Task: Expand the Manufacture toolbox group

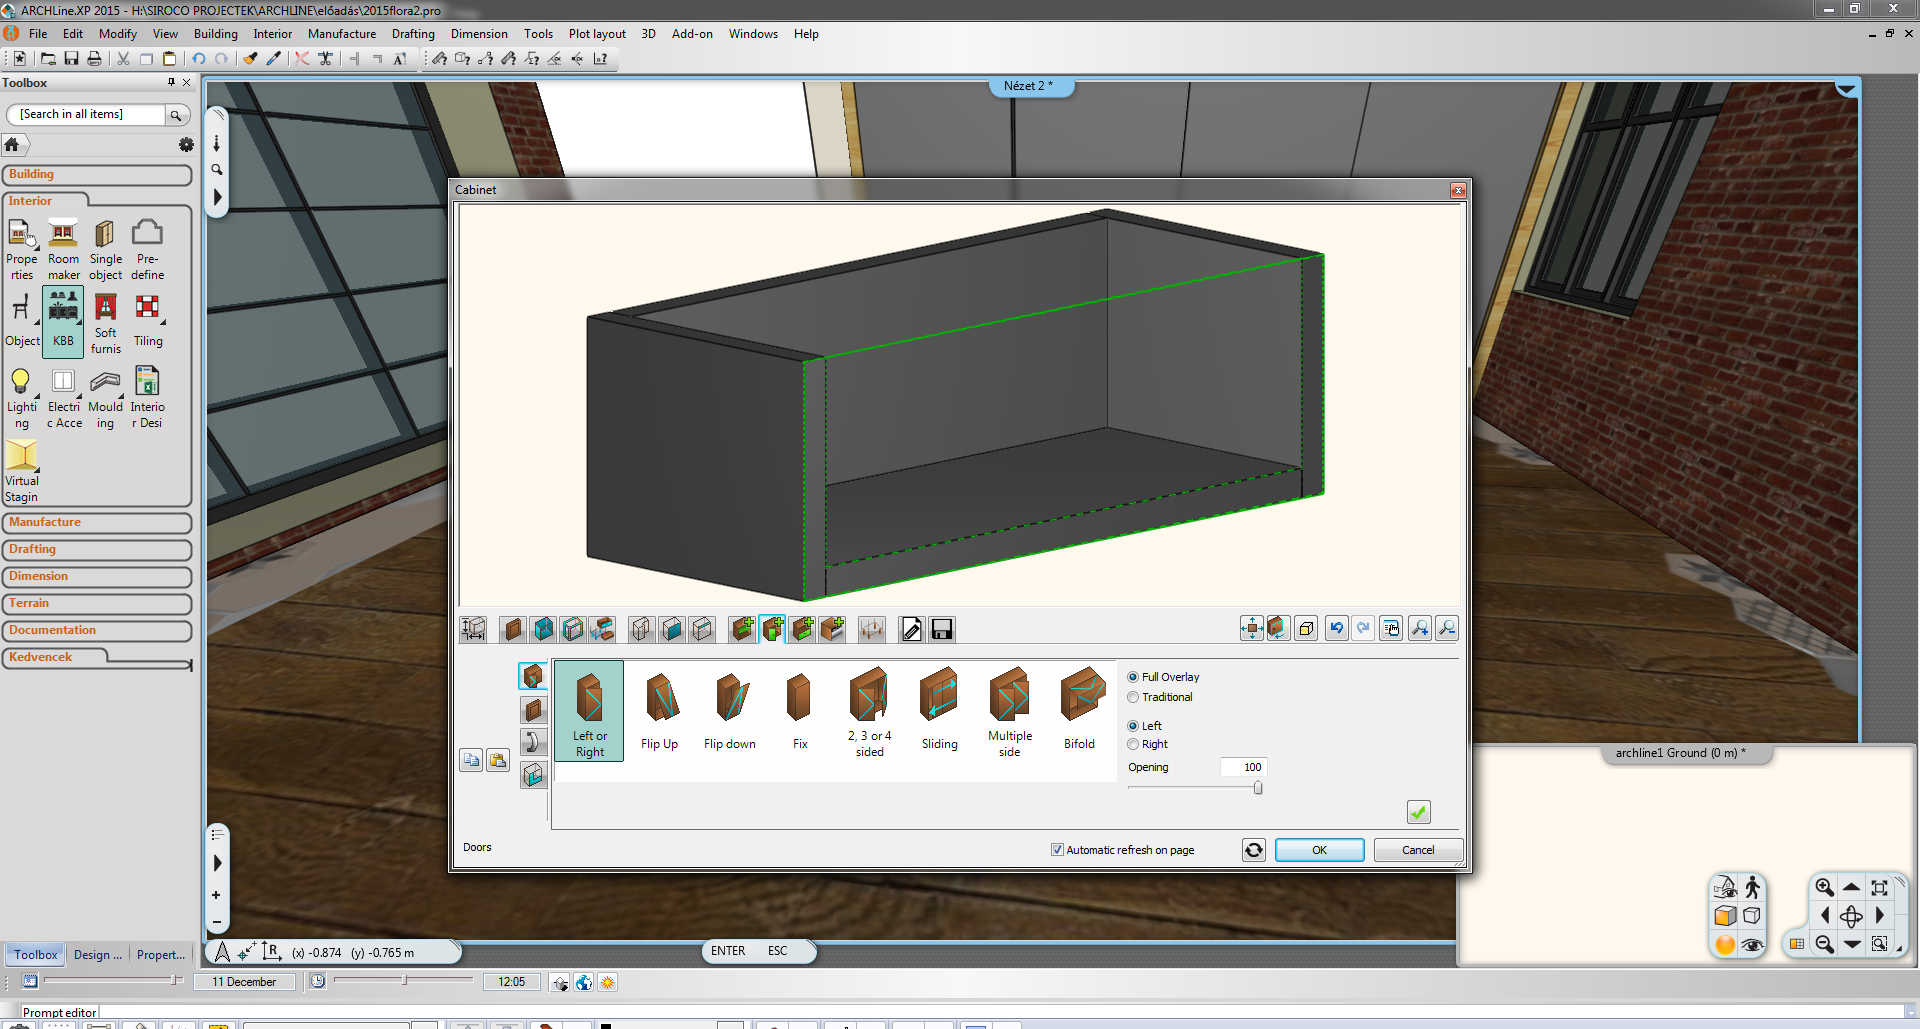Action: point(97,522)
